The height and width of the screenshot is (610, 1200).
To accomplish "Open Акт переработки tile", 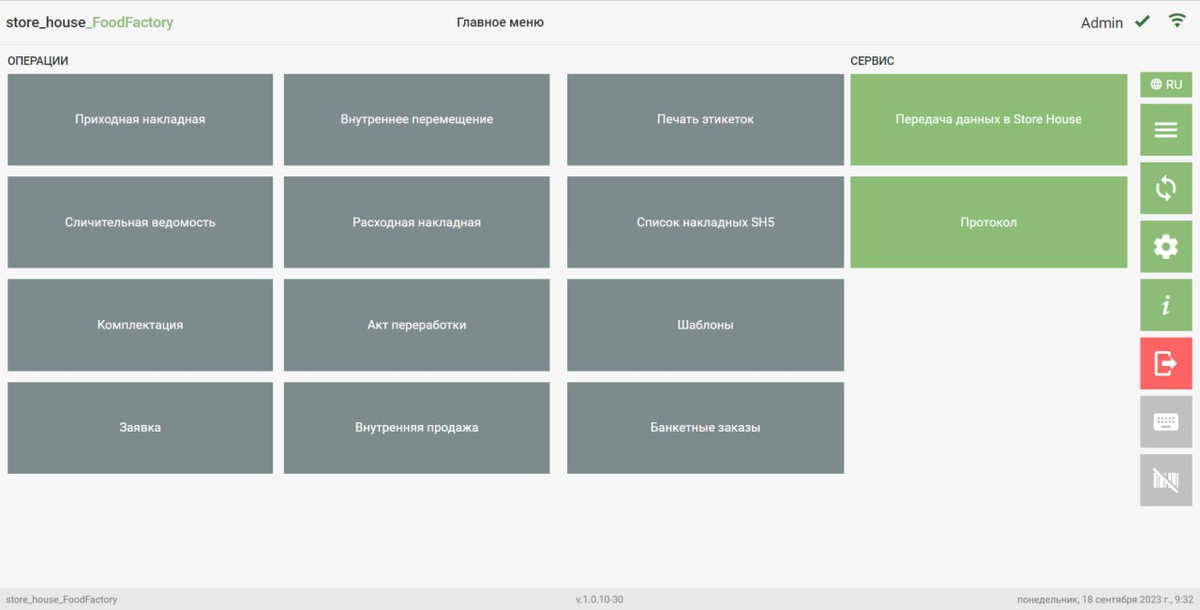I will pyautogui.click(x=417, y=325).
